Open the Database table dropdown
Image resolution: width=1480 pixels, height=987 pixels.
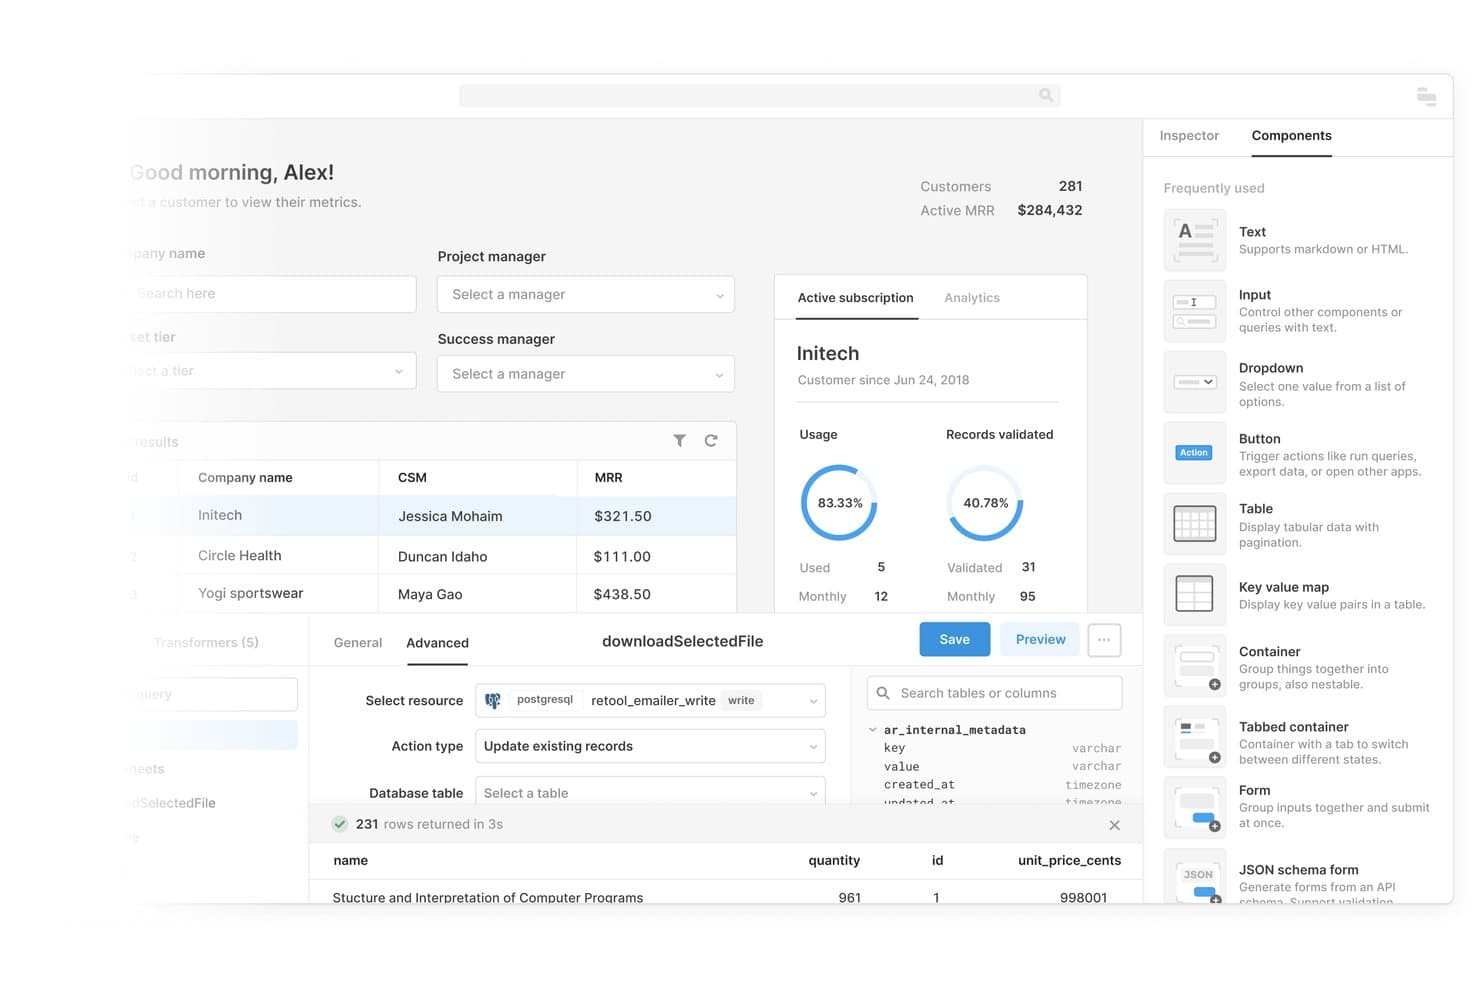pos(650,791)
